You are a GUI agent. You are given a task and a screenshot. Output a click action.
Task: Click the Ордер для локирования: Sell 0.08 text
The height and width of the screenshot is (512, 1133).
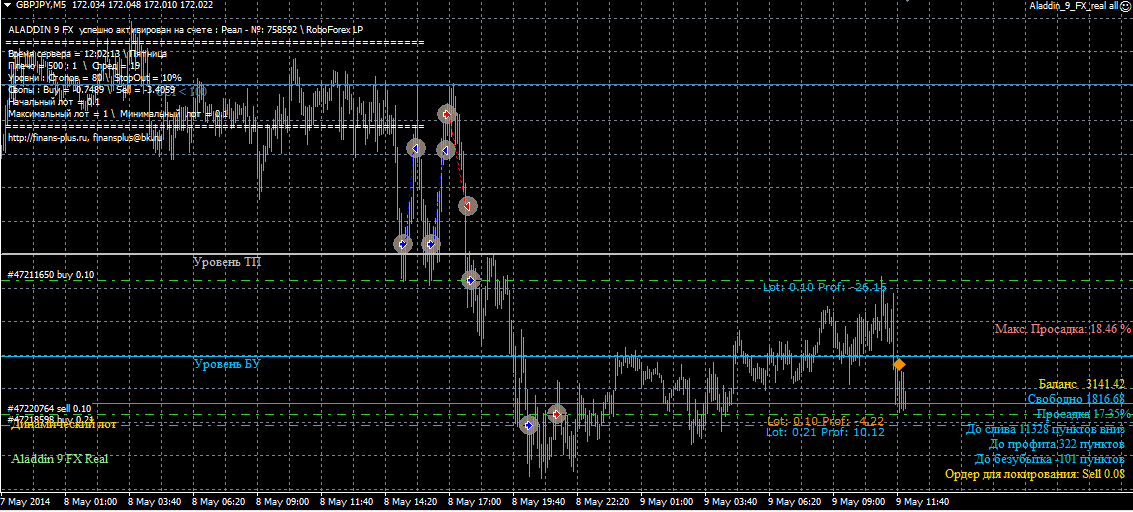[x=1035, y=474]
